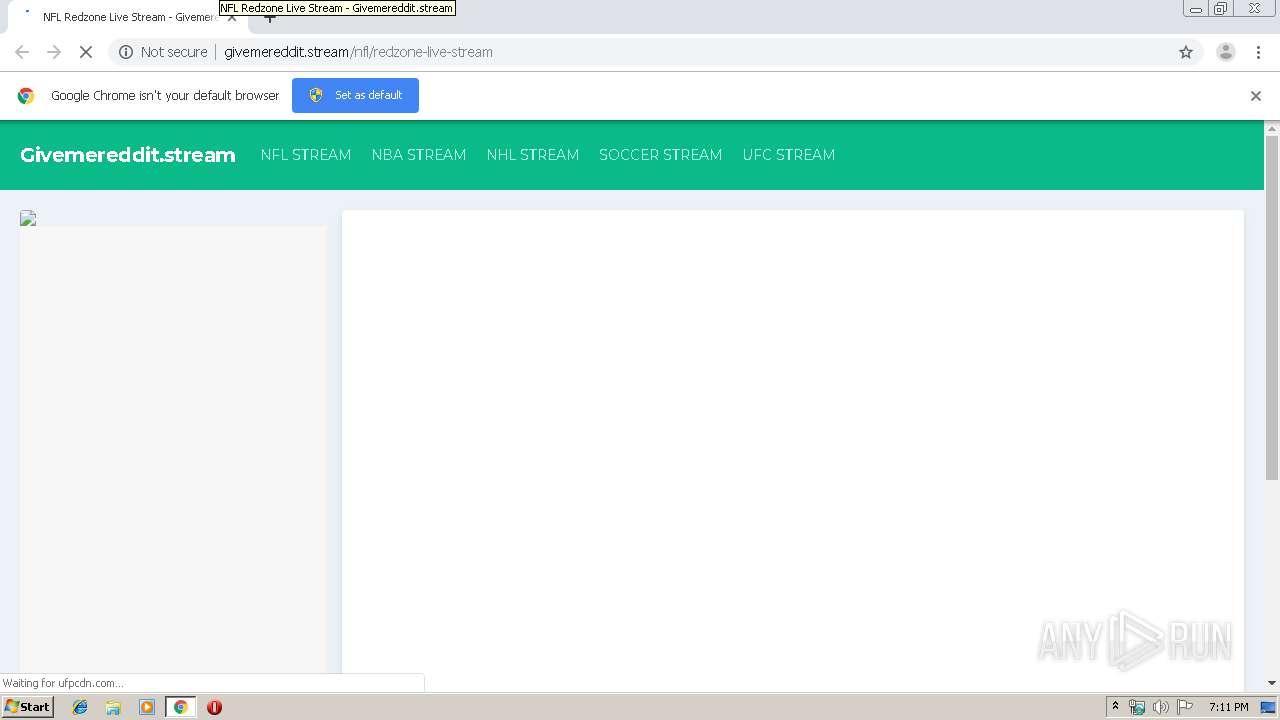Select the Chrome taskbar button
The width and height of the screenshot is (1280, 720).
(181, 707)
